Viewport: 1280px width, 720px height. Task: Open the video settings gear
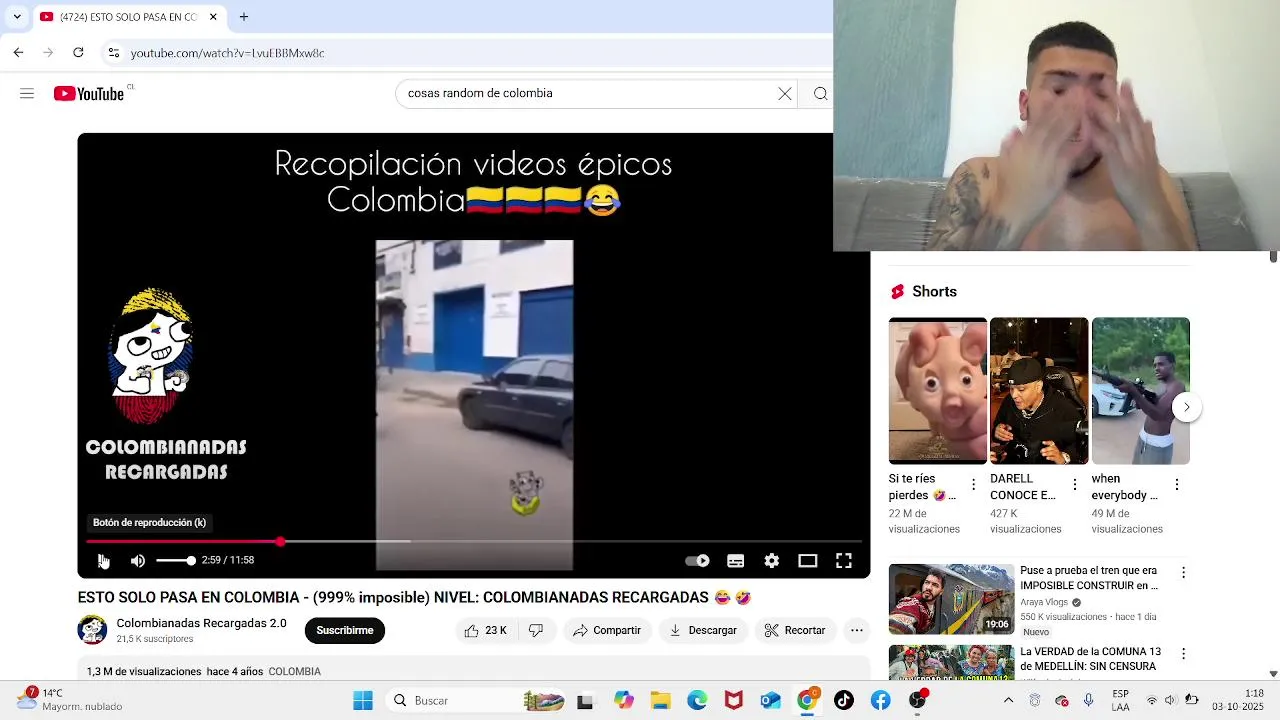(x=771, y=560)
